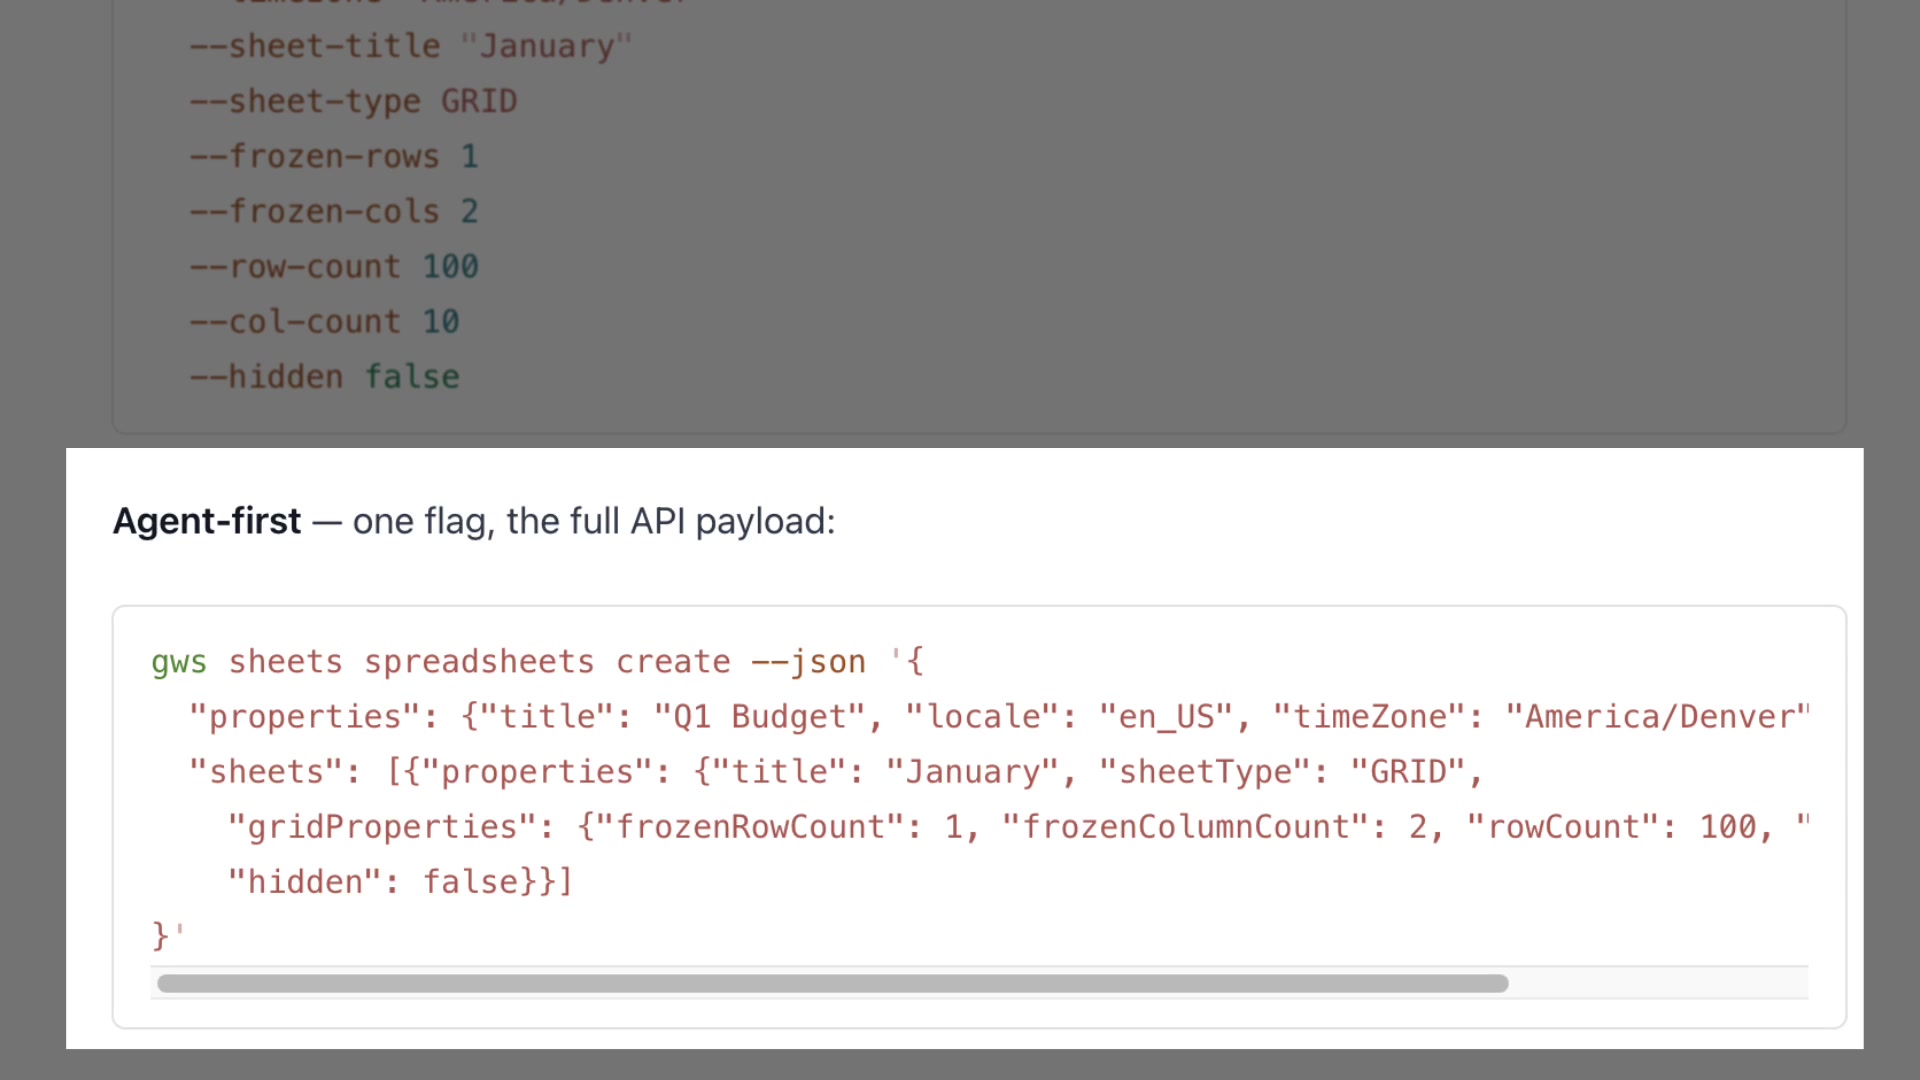
Task: Click the --json flag in the command
Action: coord(807,661)
